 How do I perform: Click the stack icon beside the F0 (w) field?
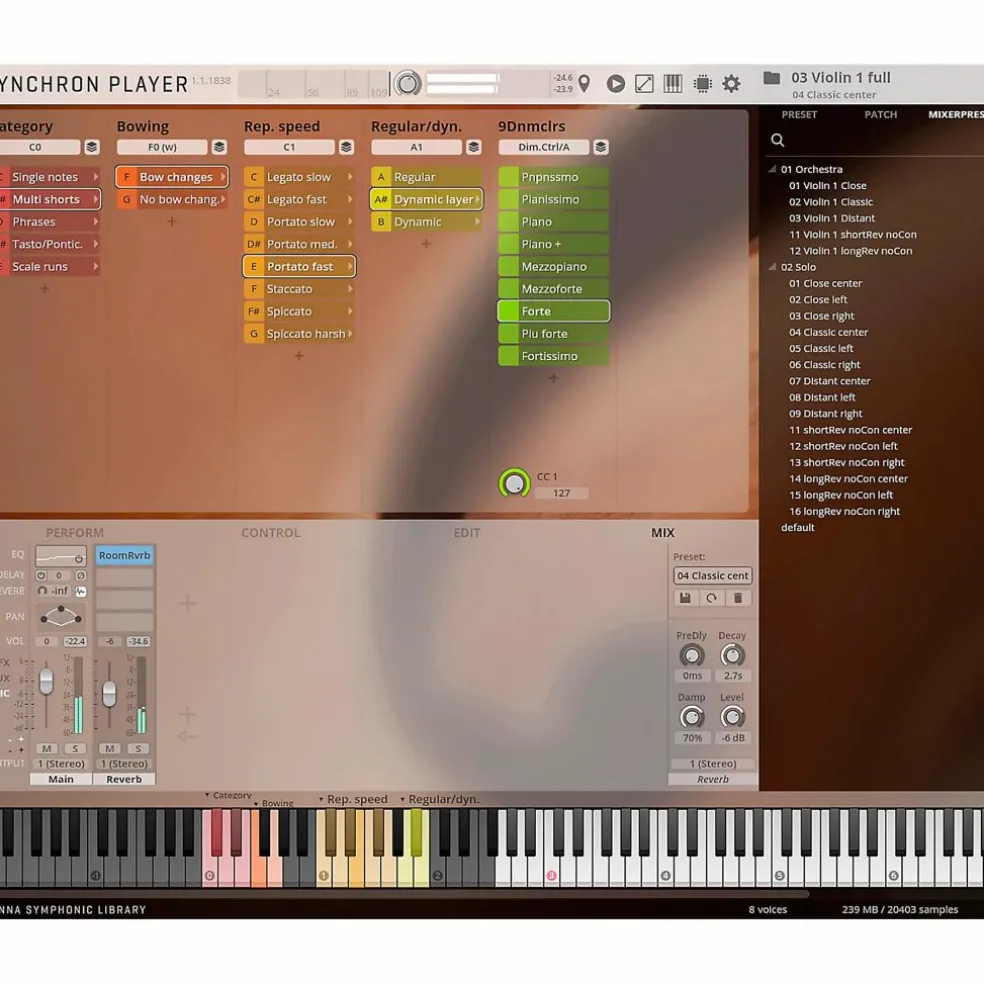[x=219, y=147]
